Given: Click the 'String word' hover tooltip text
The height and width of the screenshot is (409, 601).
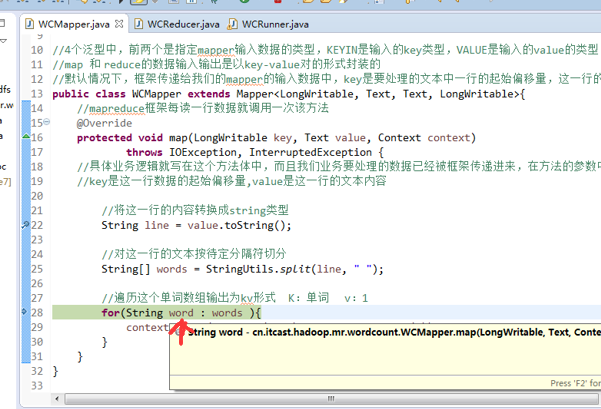Looking at the screenshot, I should pos(215,332).
